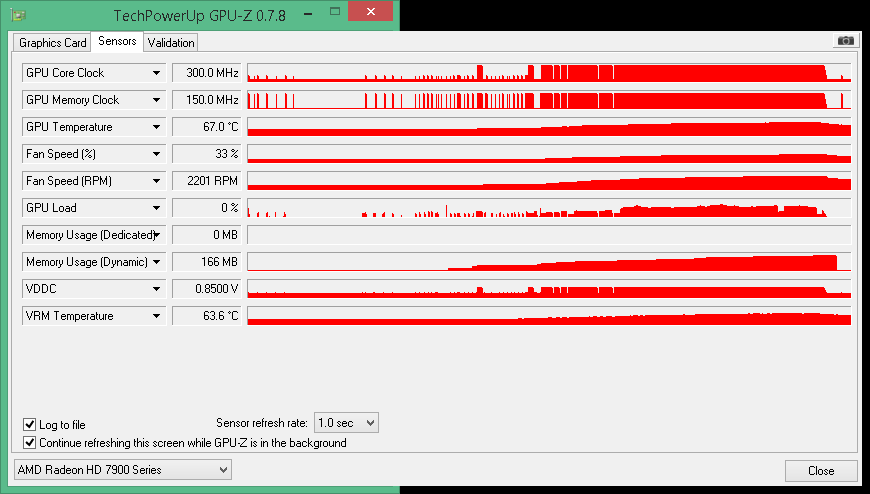Click the 63.6 °C VRM temperature value

pyautogui.click(x=207, y=316)
